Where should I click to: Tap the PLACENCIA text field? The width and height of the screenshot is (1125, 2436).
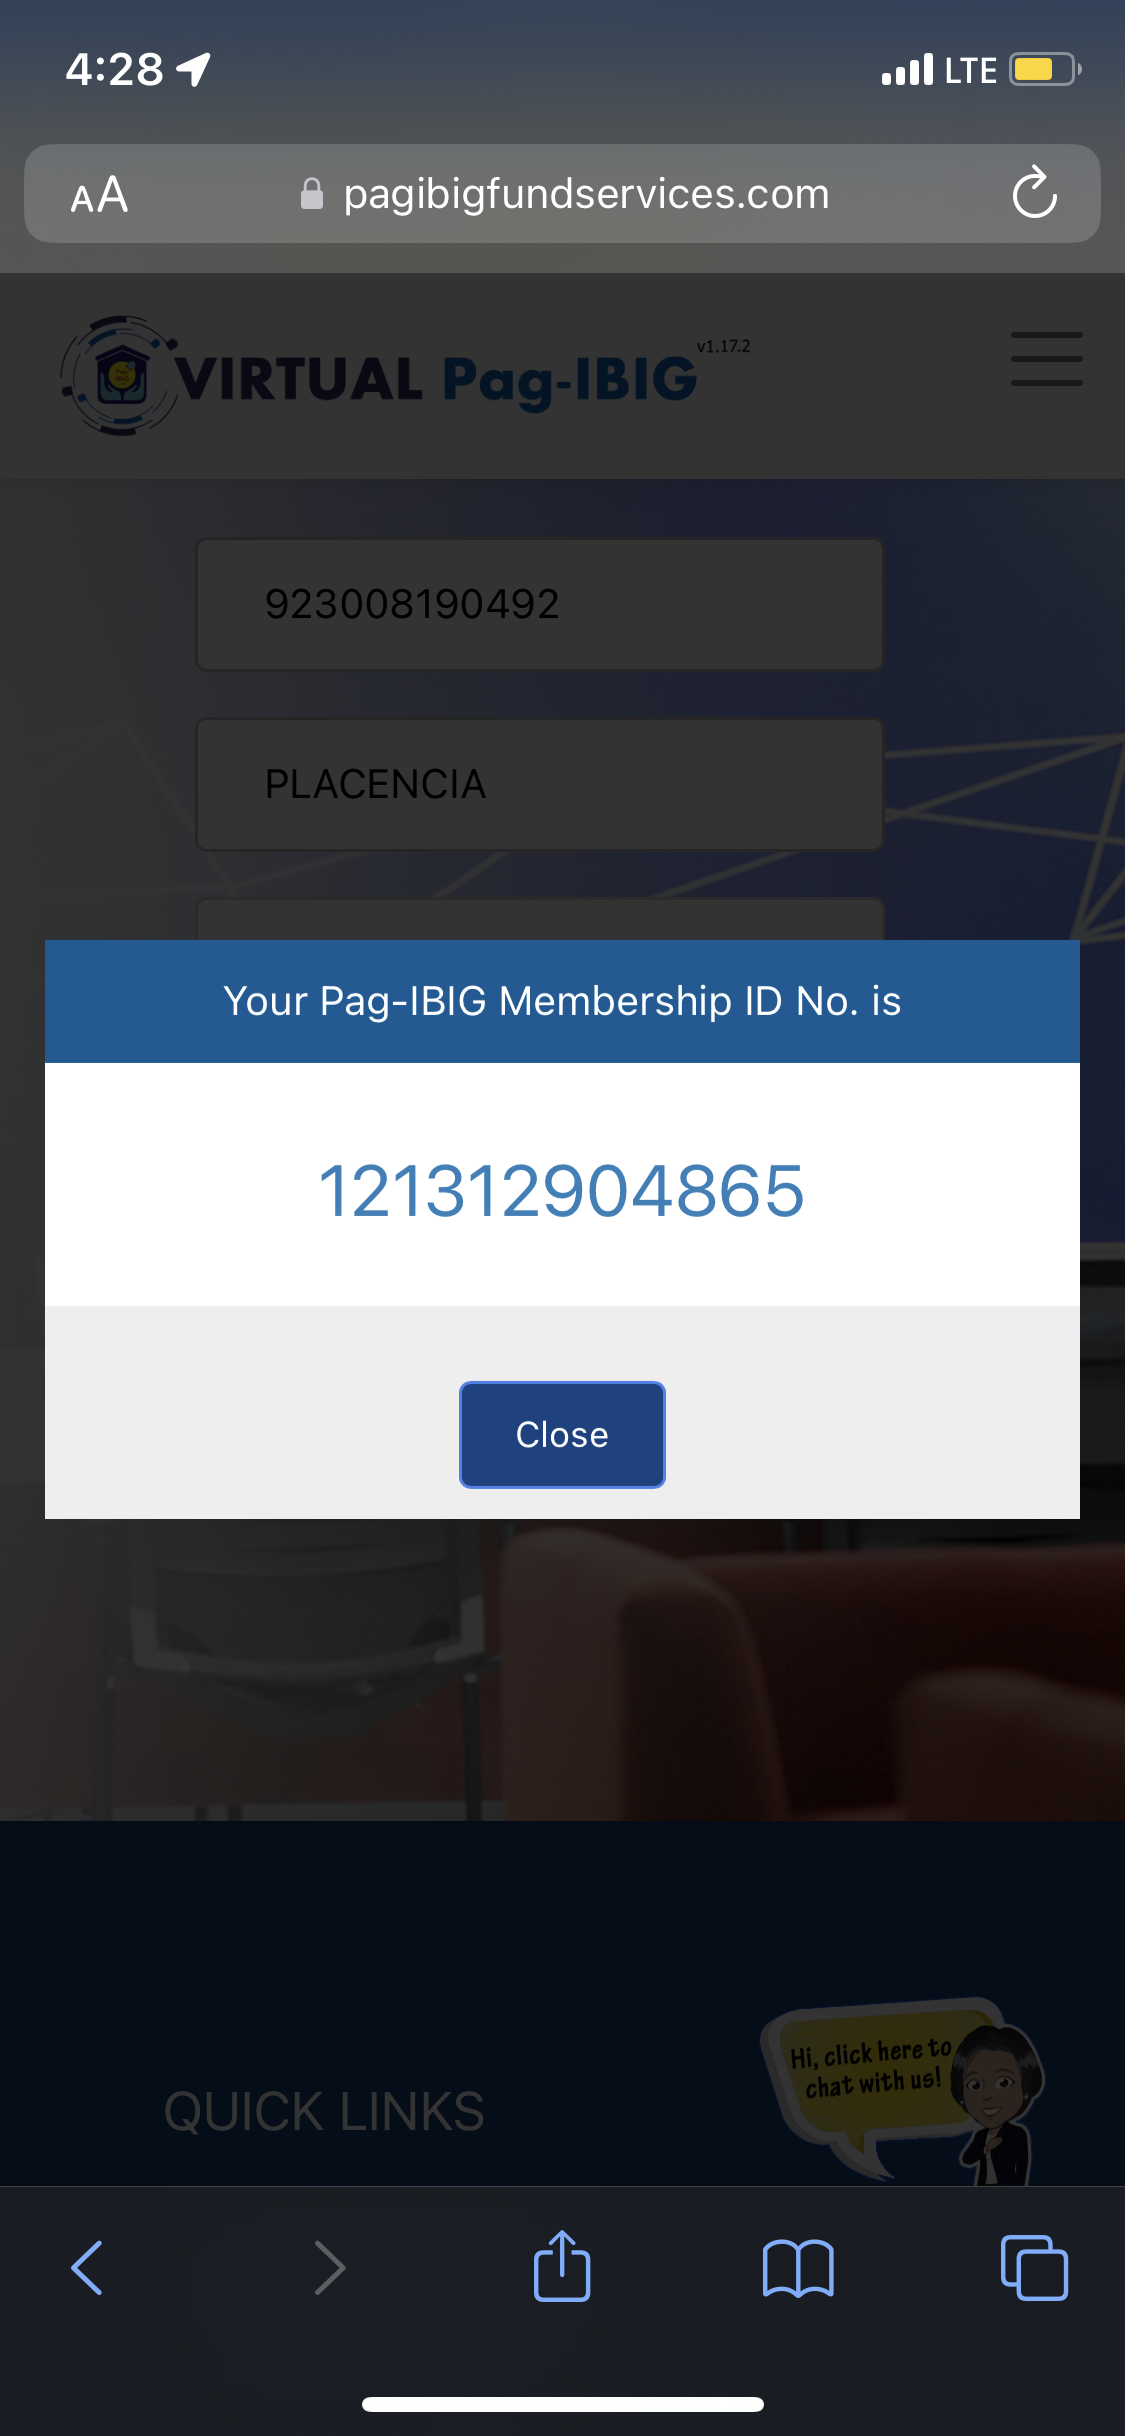[540, 784]
